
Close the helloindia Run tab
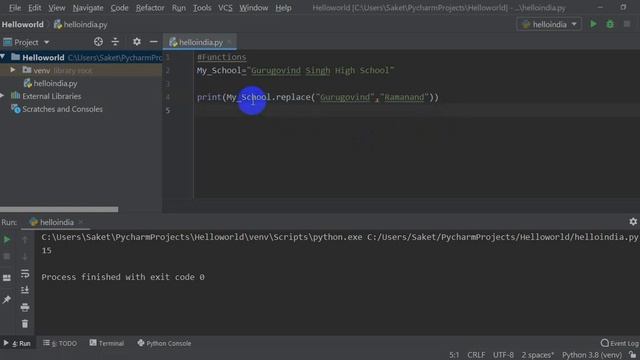click(x=81, y=222)
